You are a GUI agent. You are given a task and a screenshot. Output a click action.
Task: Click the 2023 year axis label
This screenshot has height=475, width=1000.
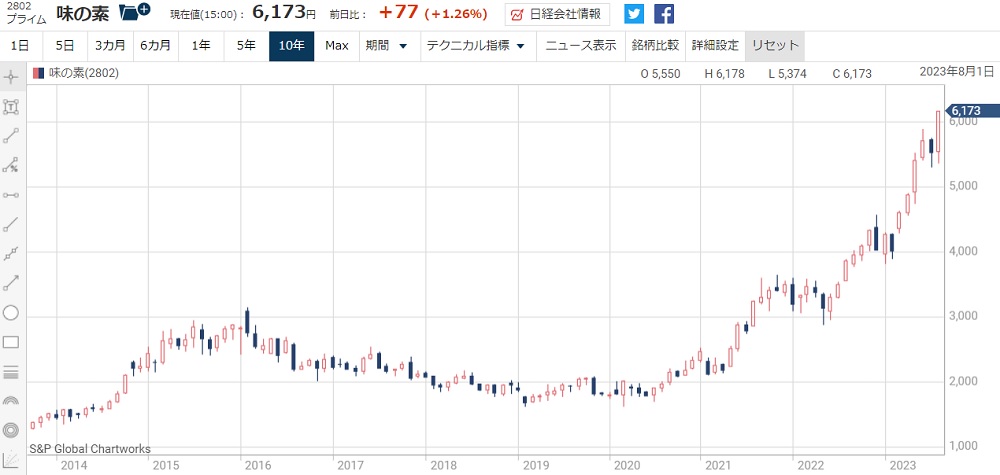(903, 465)
